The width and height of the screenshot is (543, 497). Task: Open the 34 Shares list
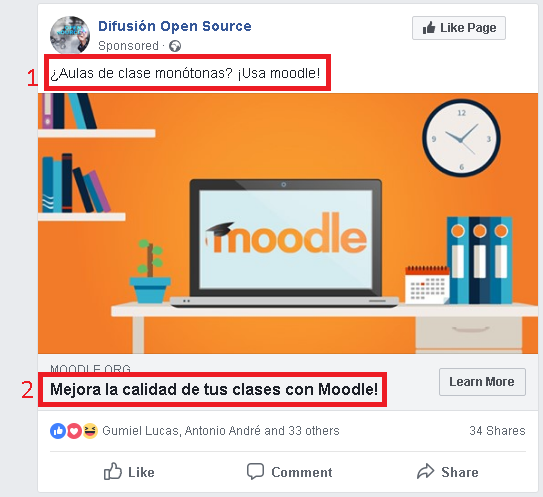pos(497,431)
